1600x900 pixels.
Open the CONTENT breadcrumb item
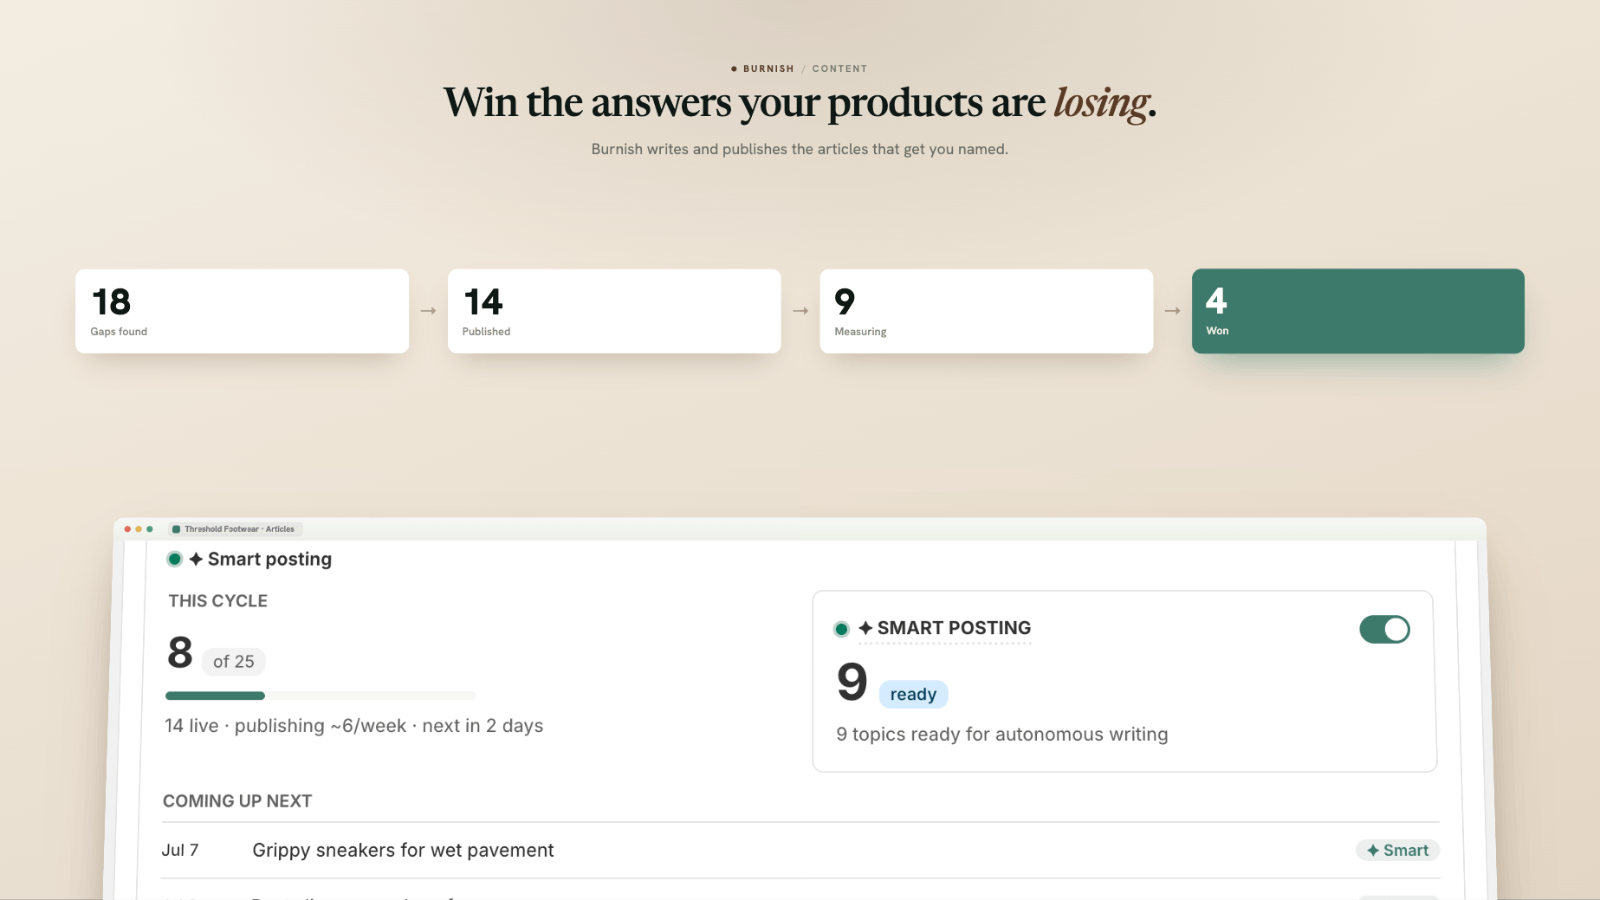[840, 69]
